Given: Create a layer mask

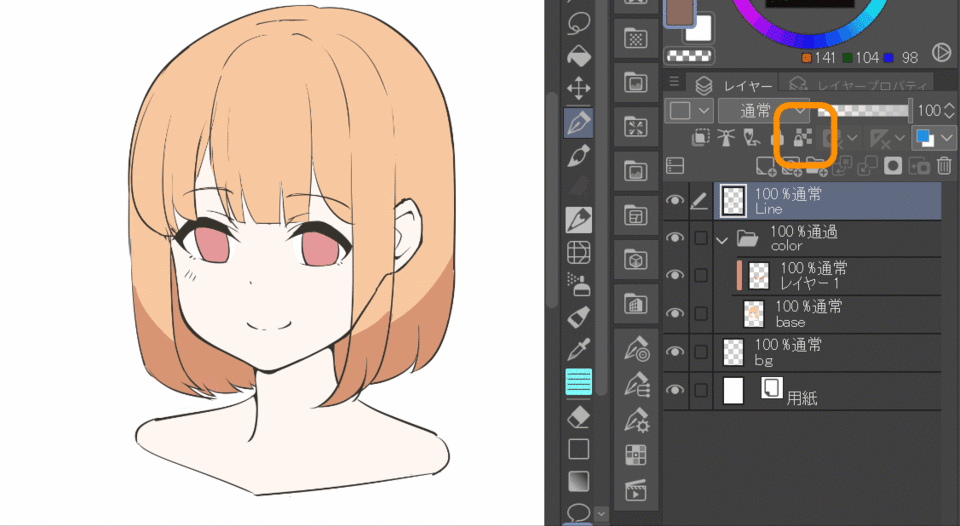Looking at the screenshot, I should point(893,165).
